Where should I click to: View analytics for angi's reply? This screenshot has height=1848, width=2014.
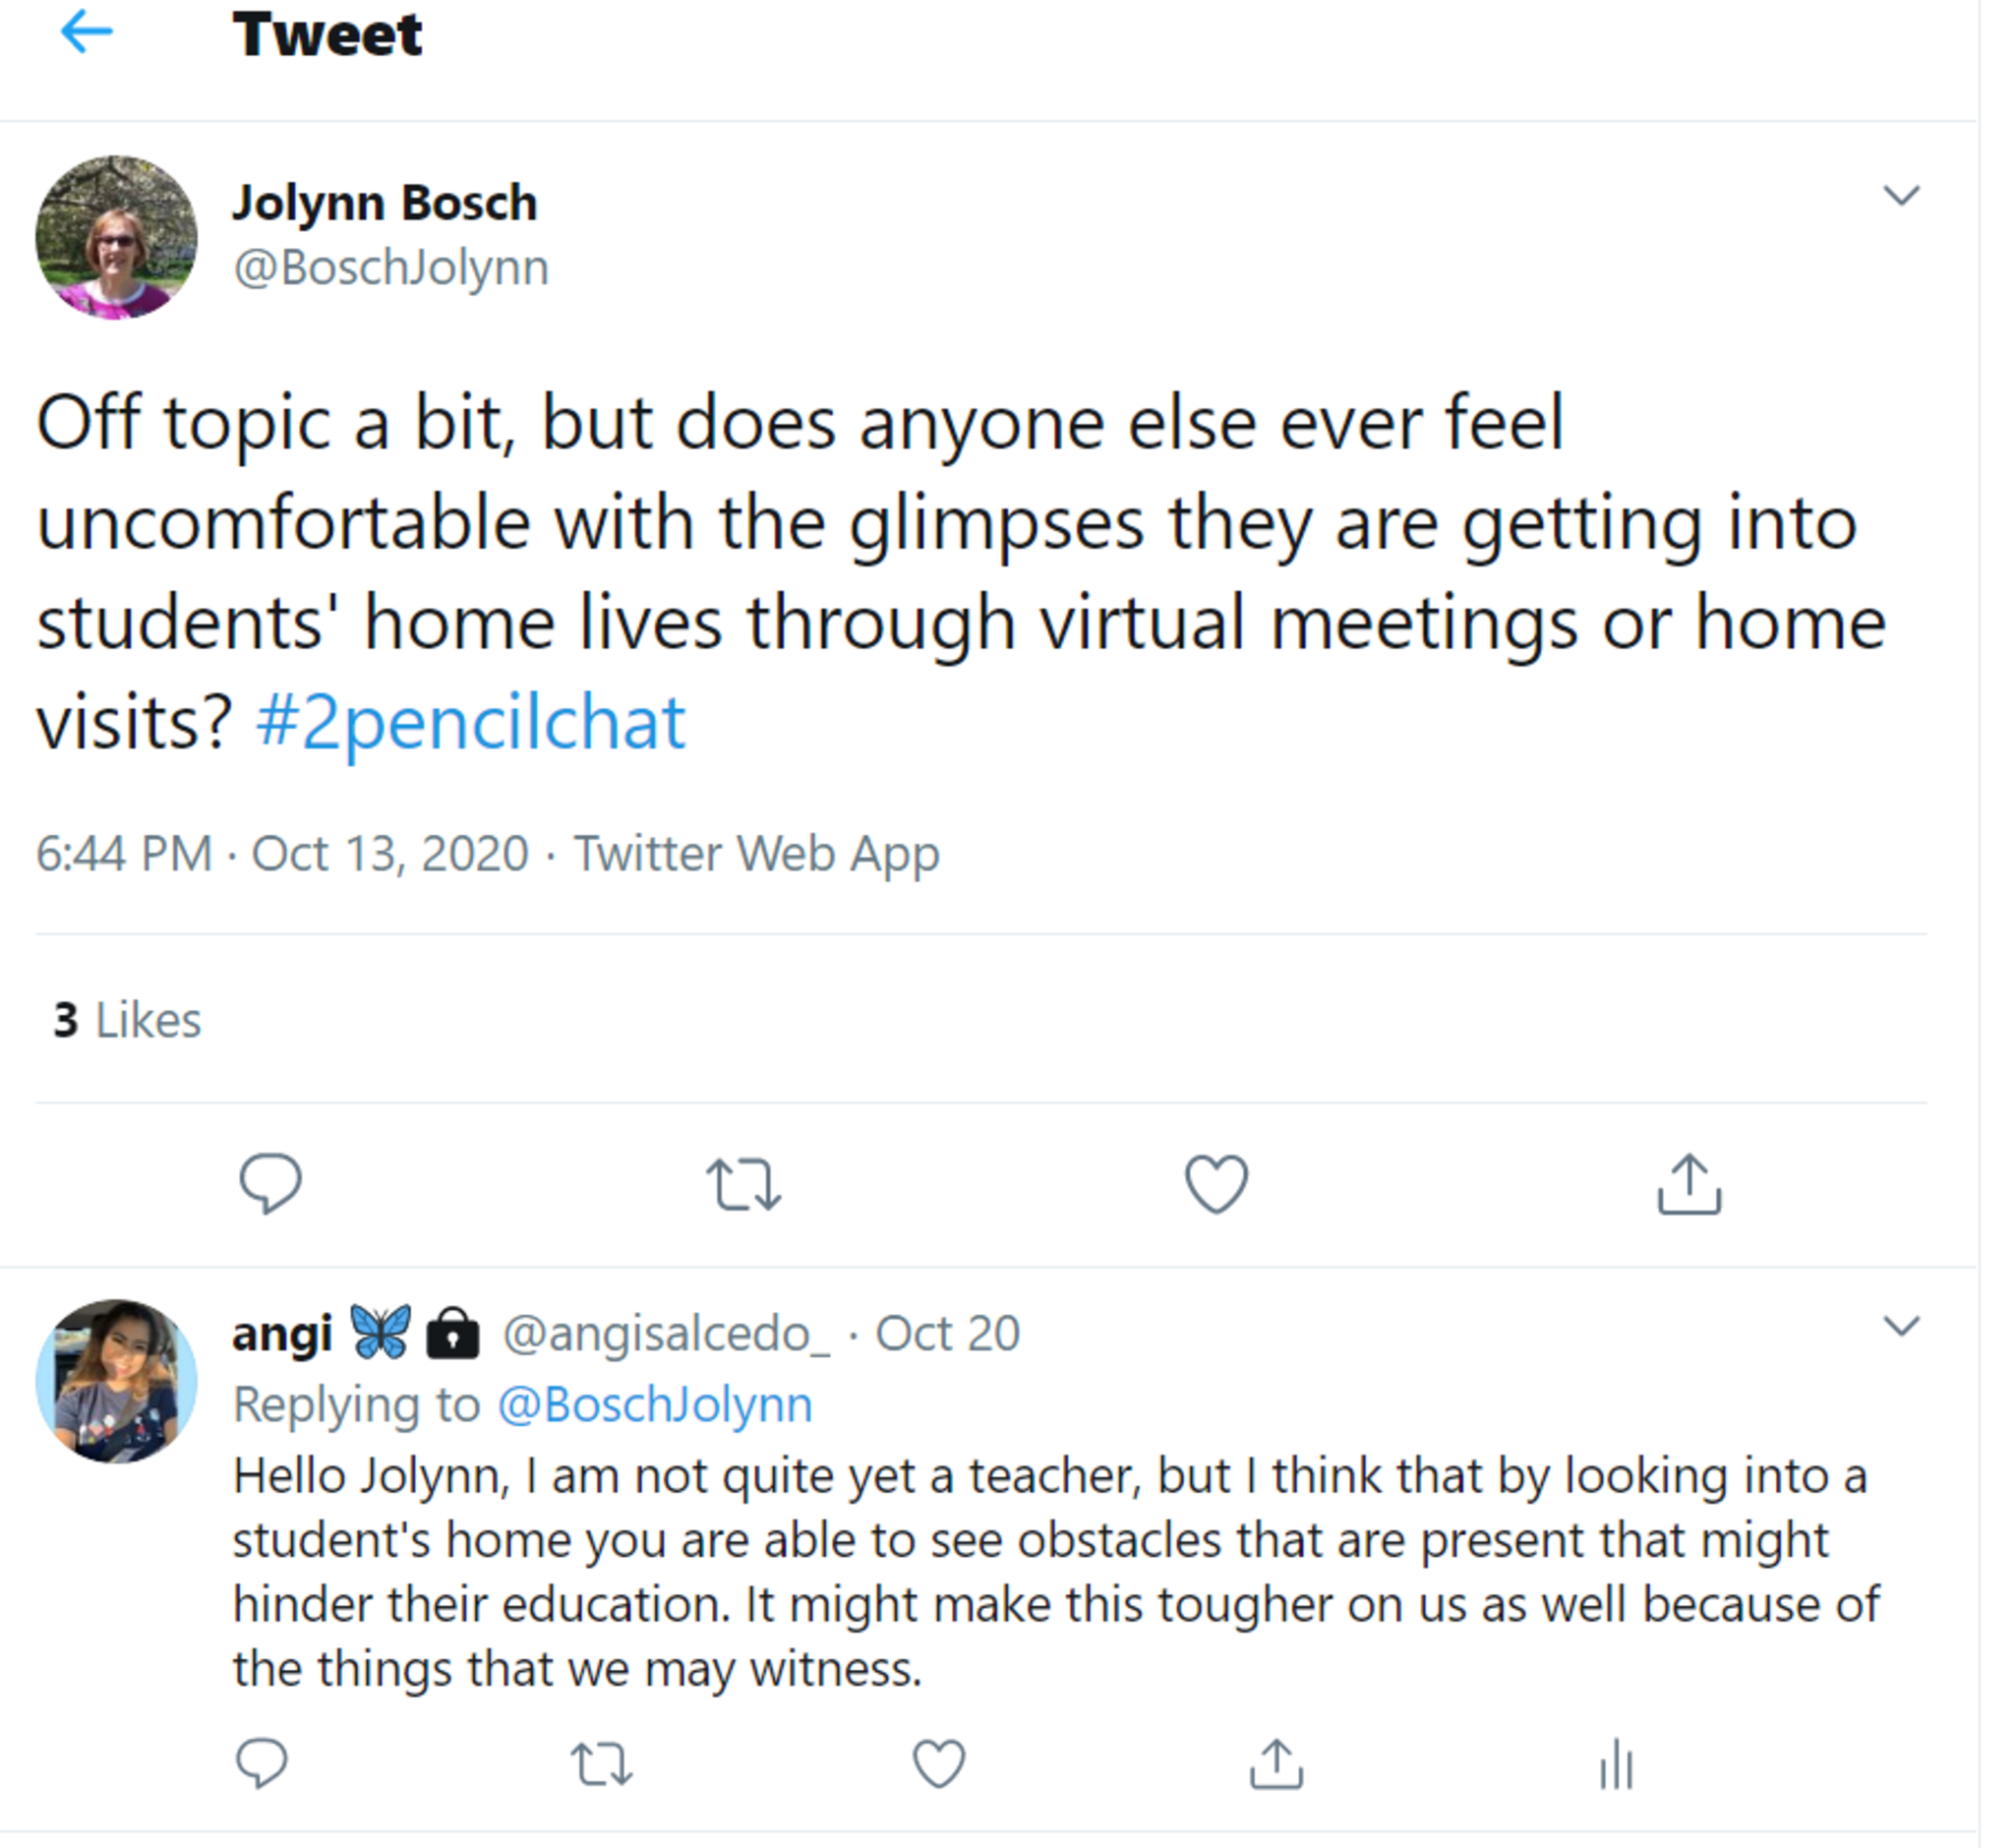point(1616,1764)
